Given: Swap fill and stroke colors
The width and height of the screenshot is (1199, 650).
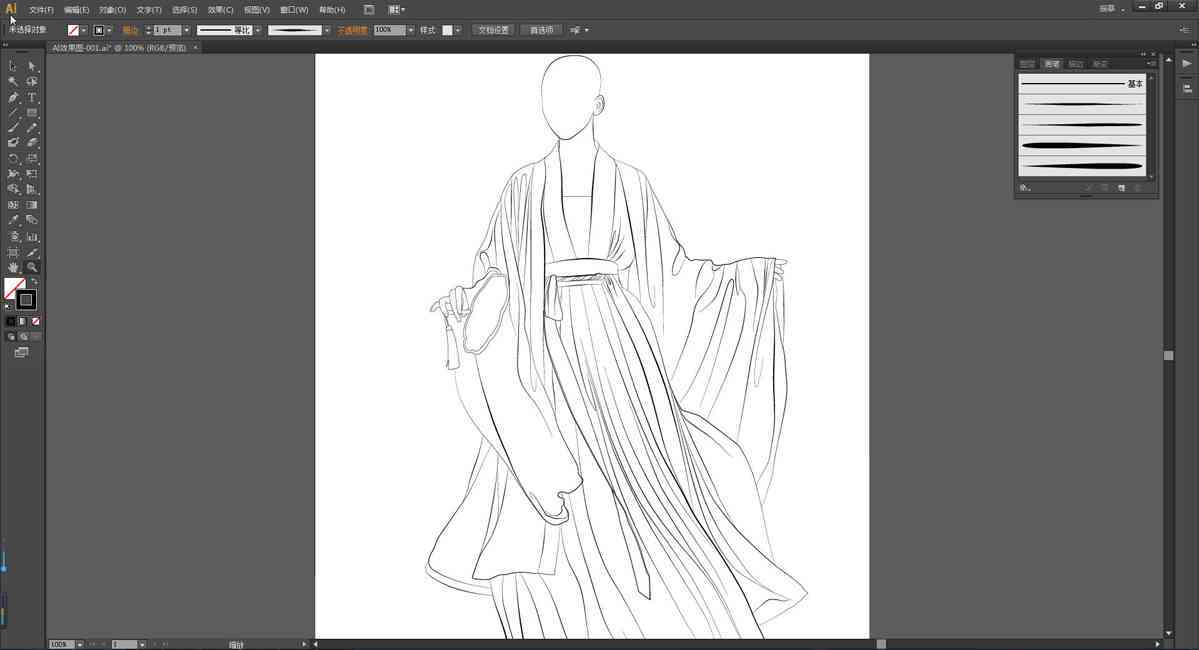Looking at the screenshot, I should tap(34, 282).
